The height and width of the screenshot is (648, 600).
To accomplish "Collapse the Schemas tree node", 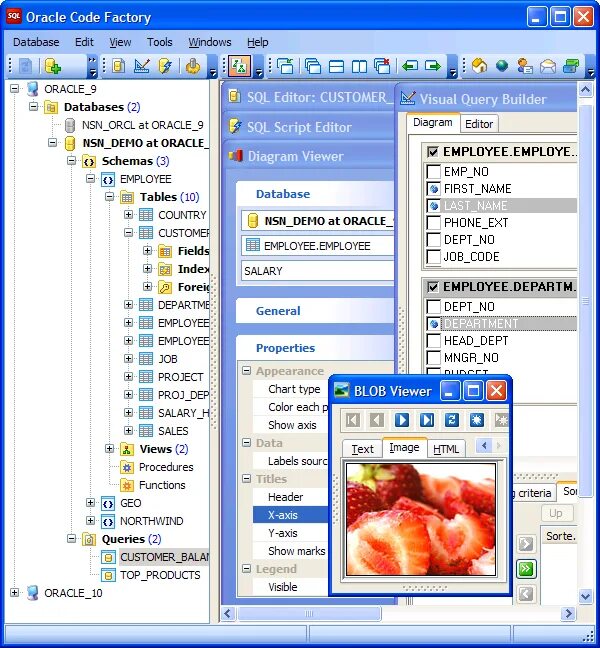I will click(71, 160).
